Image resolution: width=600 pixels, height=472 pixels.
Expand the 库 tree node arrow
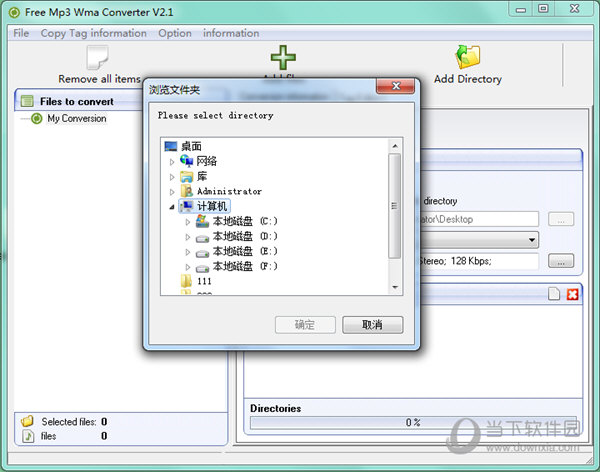coord(172,177)
